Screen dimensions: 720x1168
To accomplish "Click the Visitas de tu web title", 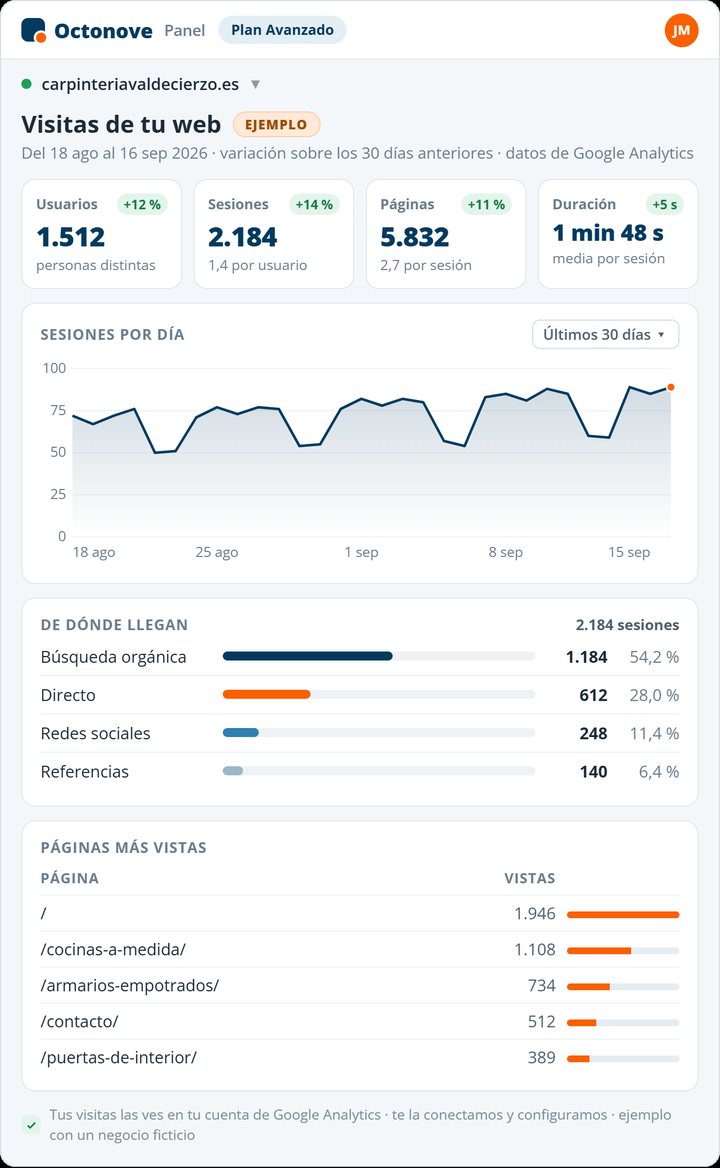I will tap(121, 124).
